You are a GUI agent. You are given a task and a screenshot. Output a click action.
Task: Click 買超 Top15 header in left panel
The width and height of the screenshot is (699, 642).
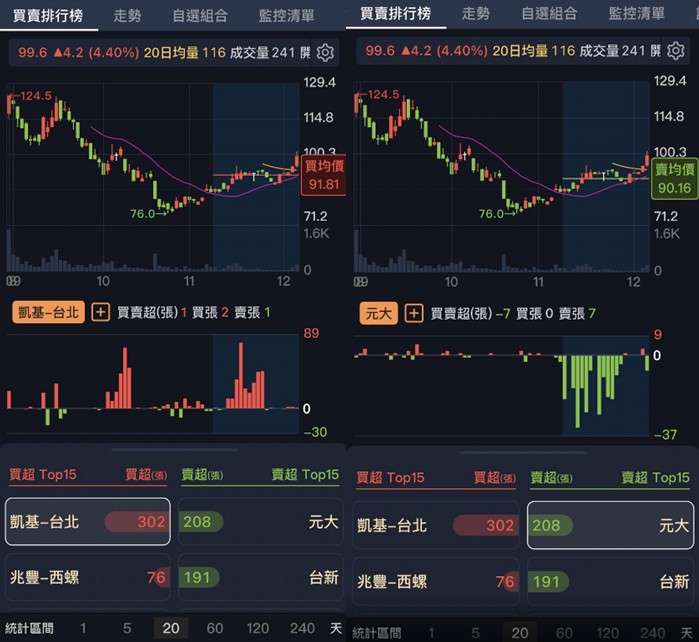tap(43, 474)
